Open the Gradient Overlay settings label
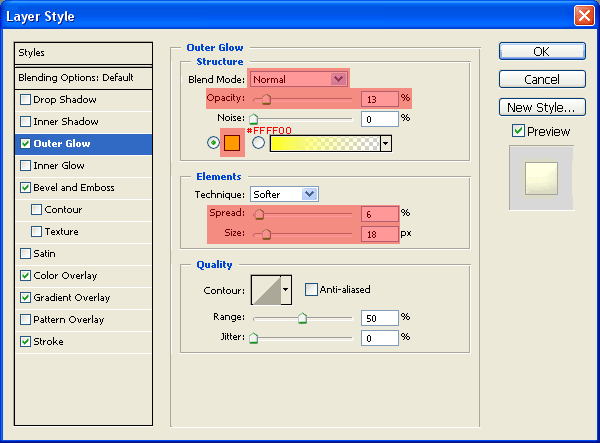Viewport: 600px width, 443px height. [x=72, y=298]
